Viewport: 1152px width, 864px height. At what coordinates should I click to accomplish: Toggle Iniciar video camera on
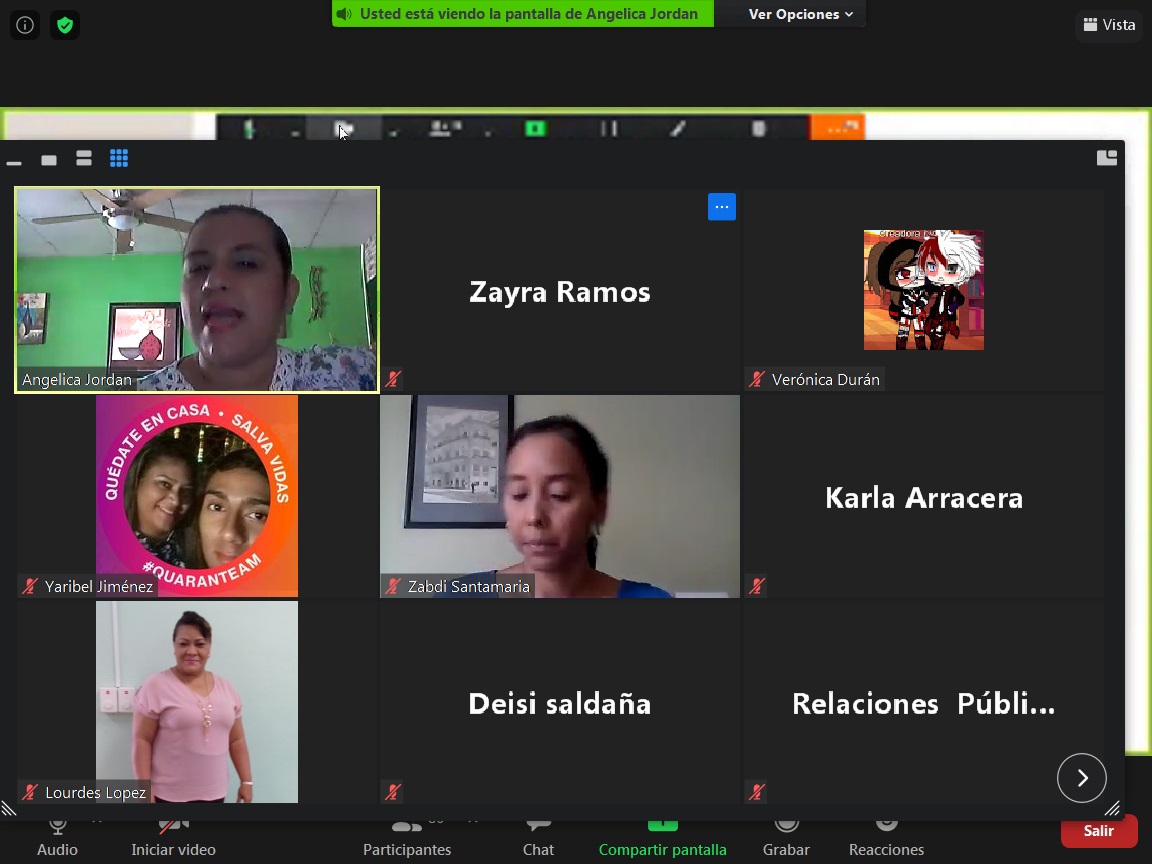coord(173,840)
